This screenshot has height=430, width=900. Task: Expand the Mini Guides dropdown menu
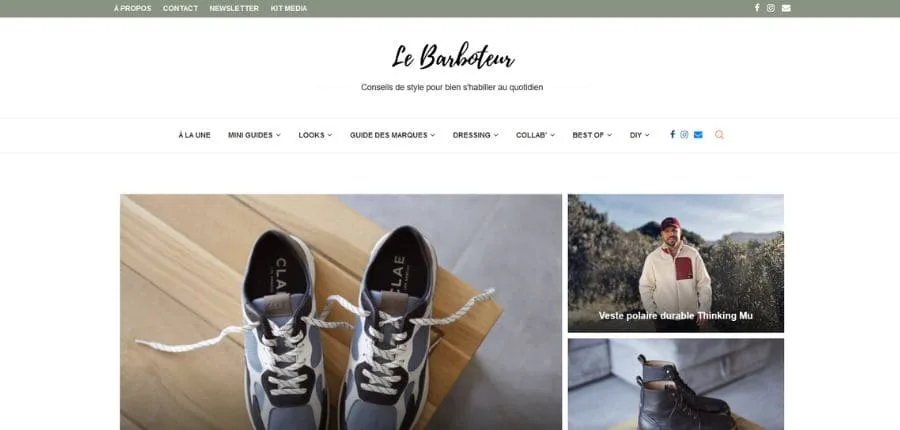coord(254,135)
